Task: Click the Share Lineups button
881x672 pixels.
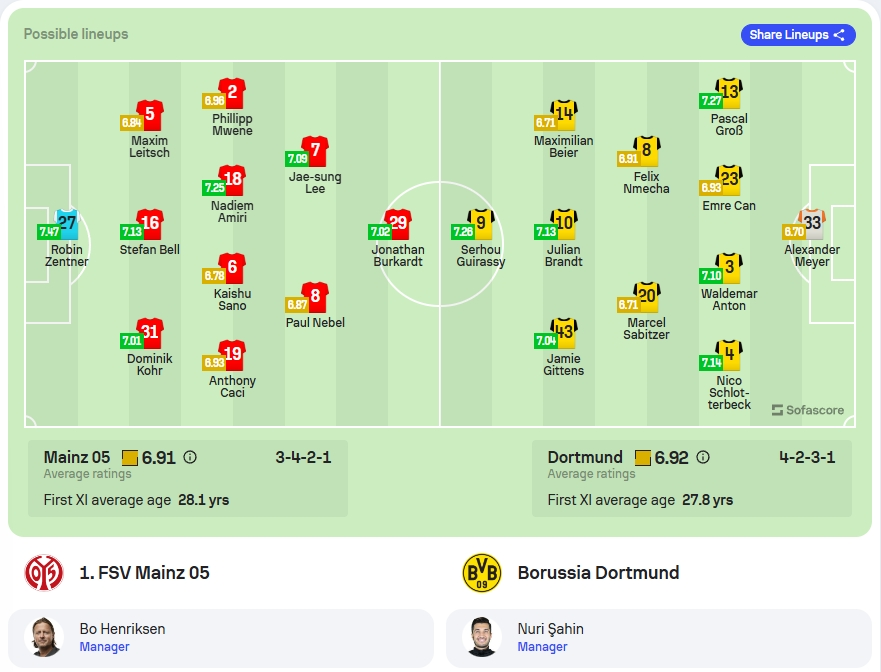Action: (x=798, y=35)
